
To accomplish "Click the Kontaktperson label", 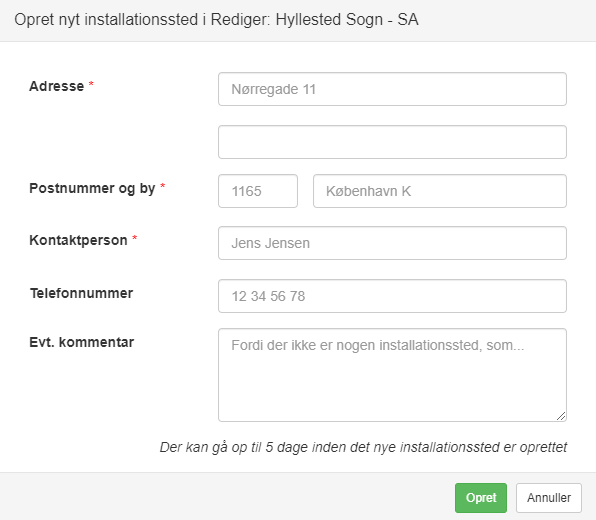I will pos(78,240).
